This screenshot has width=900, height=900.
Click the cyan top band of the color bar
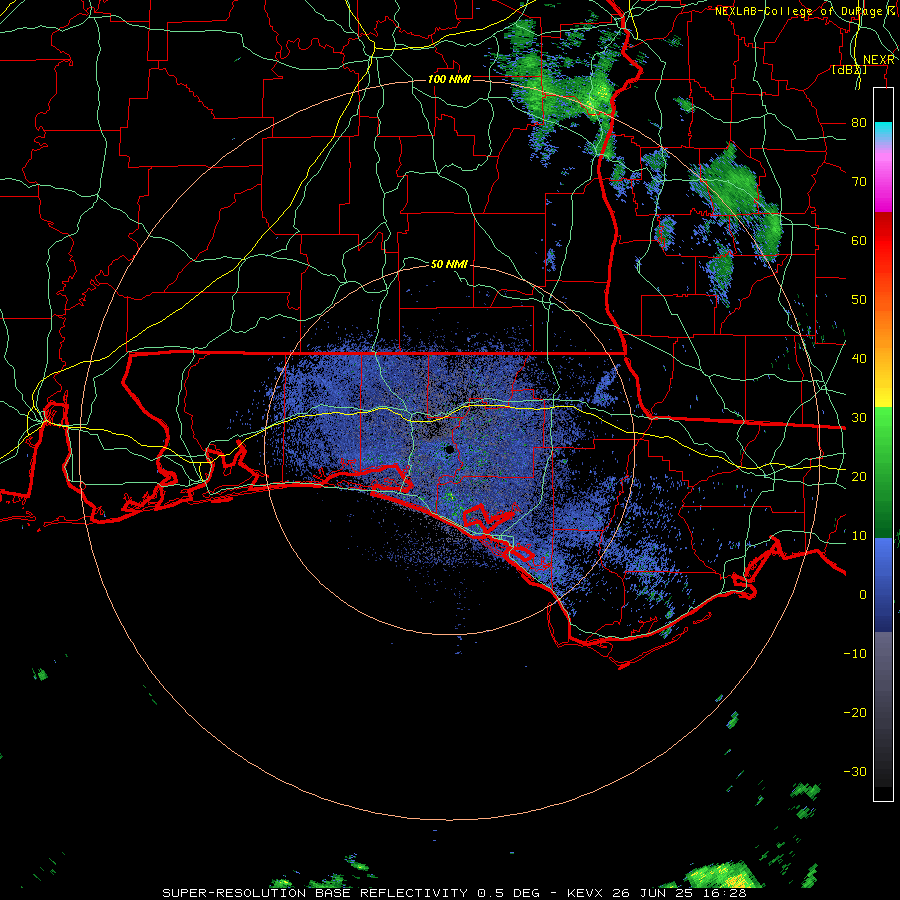[883, 132]
